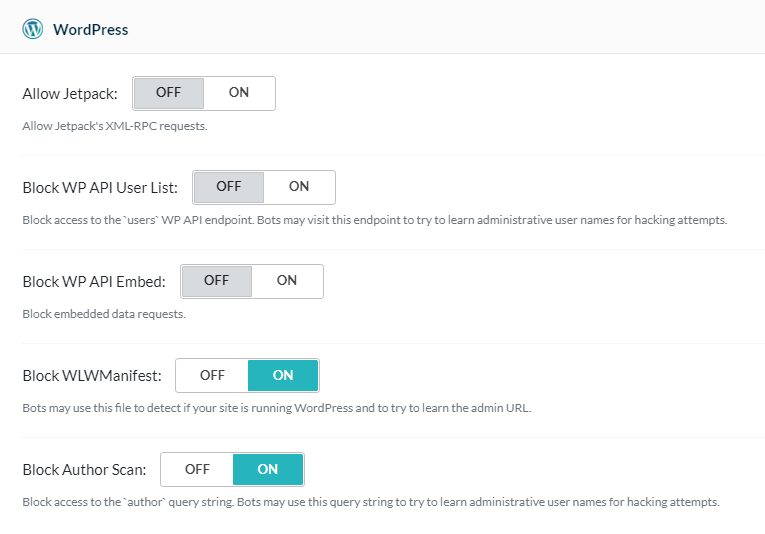This screenshot has height=534, width=765.
Task: Choose ON for Block WLWManifest
Action: point(283,375)
